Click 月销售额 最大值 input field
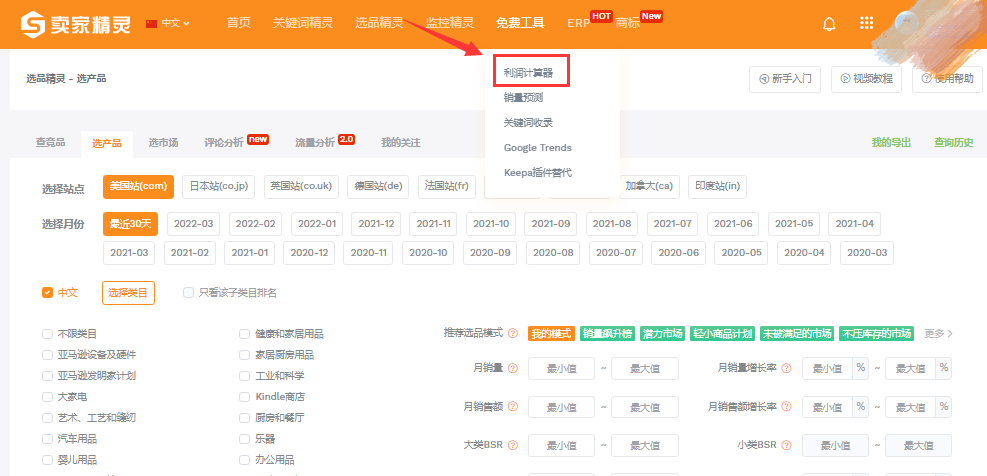Image resolution: width=987 pixels, height=476 pixels. click(x=645, y=407)
